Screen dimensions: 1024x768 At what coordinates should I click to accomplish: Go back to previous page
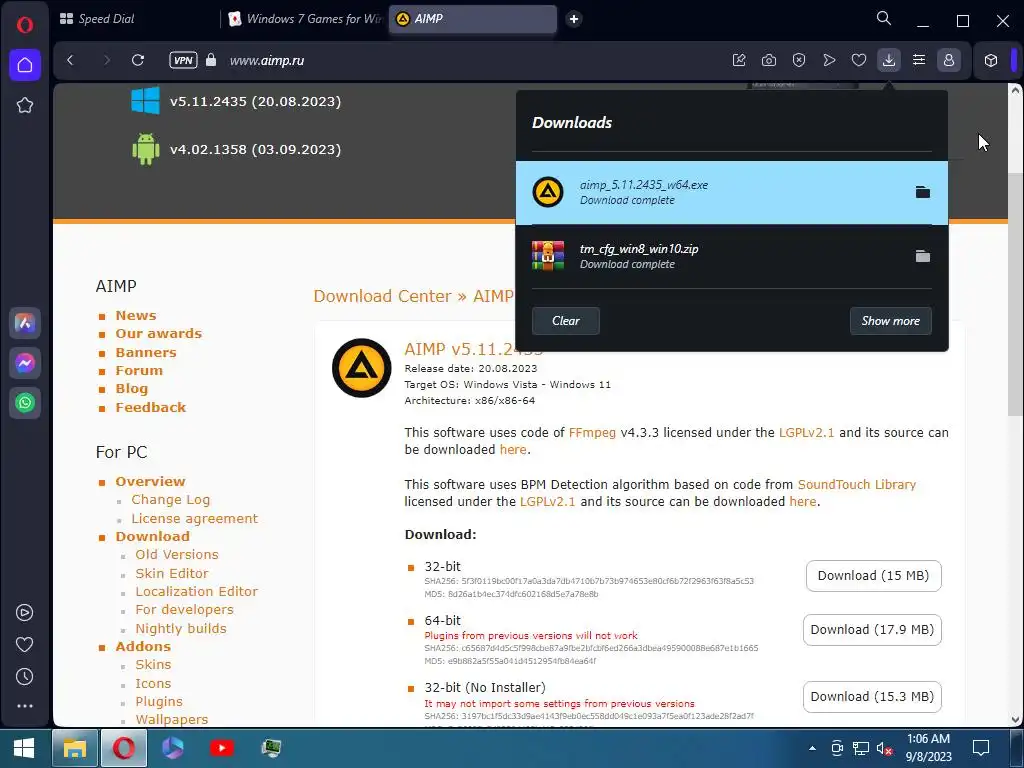click(71, 60)
